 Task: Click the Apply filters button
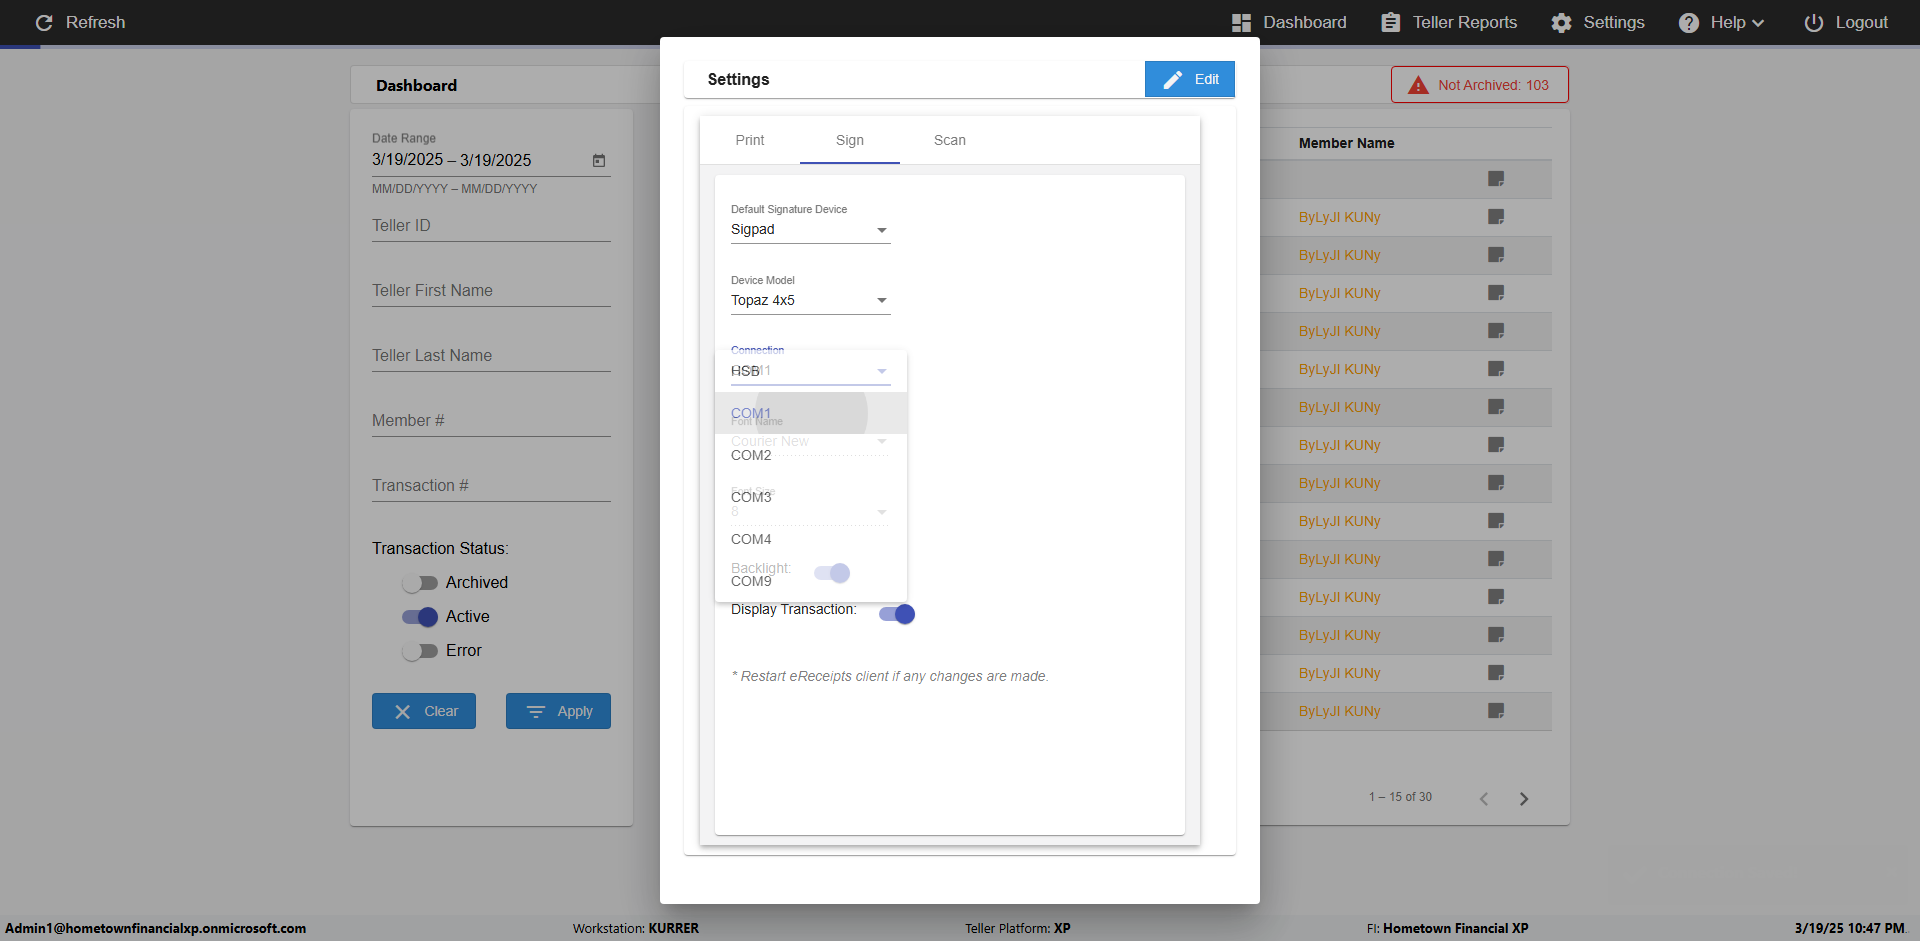point(558,711)
